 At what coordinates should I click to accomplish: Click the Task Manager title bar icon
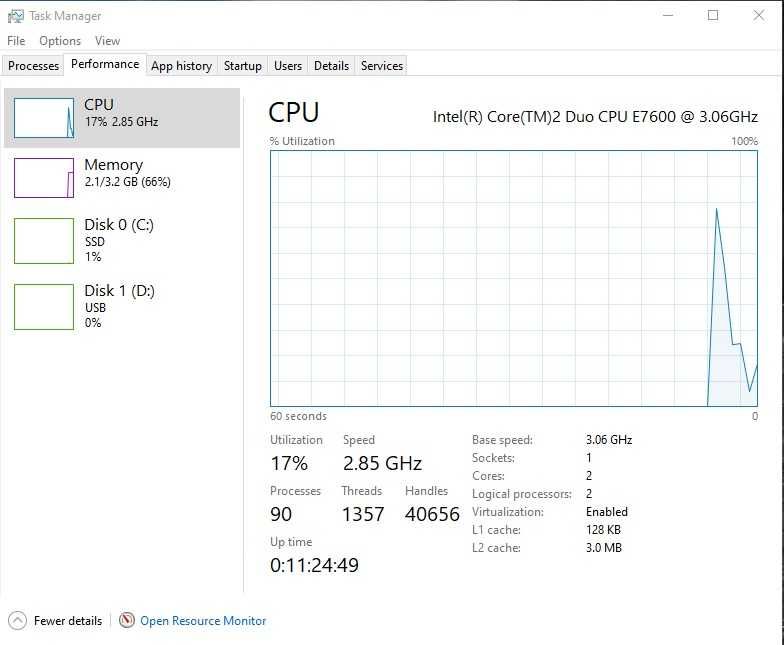click(x=15, y=16)
